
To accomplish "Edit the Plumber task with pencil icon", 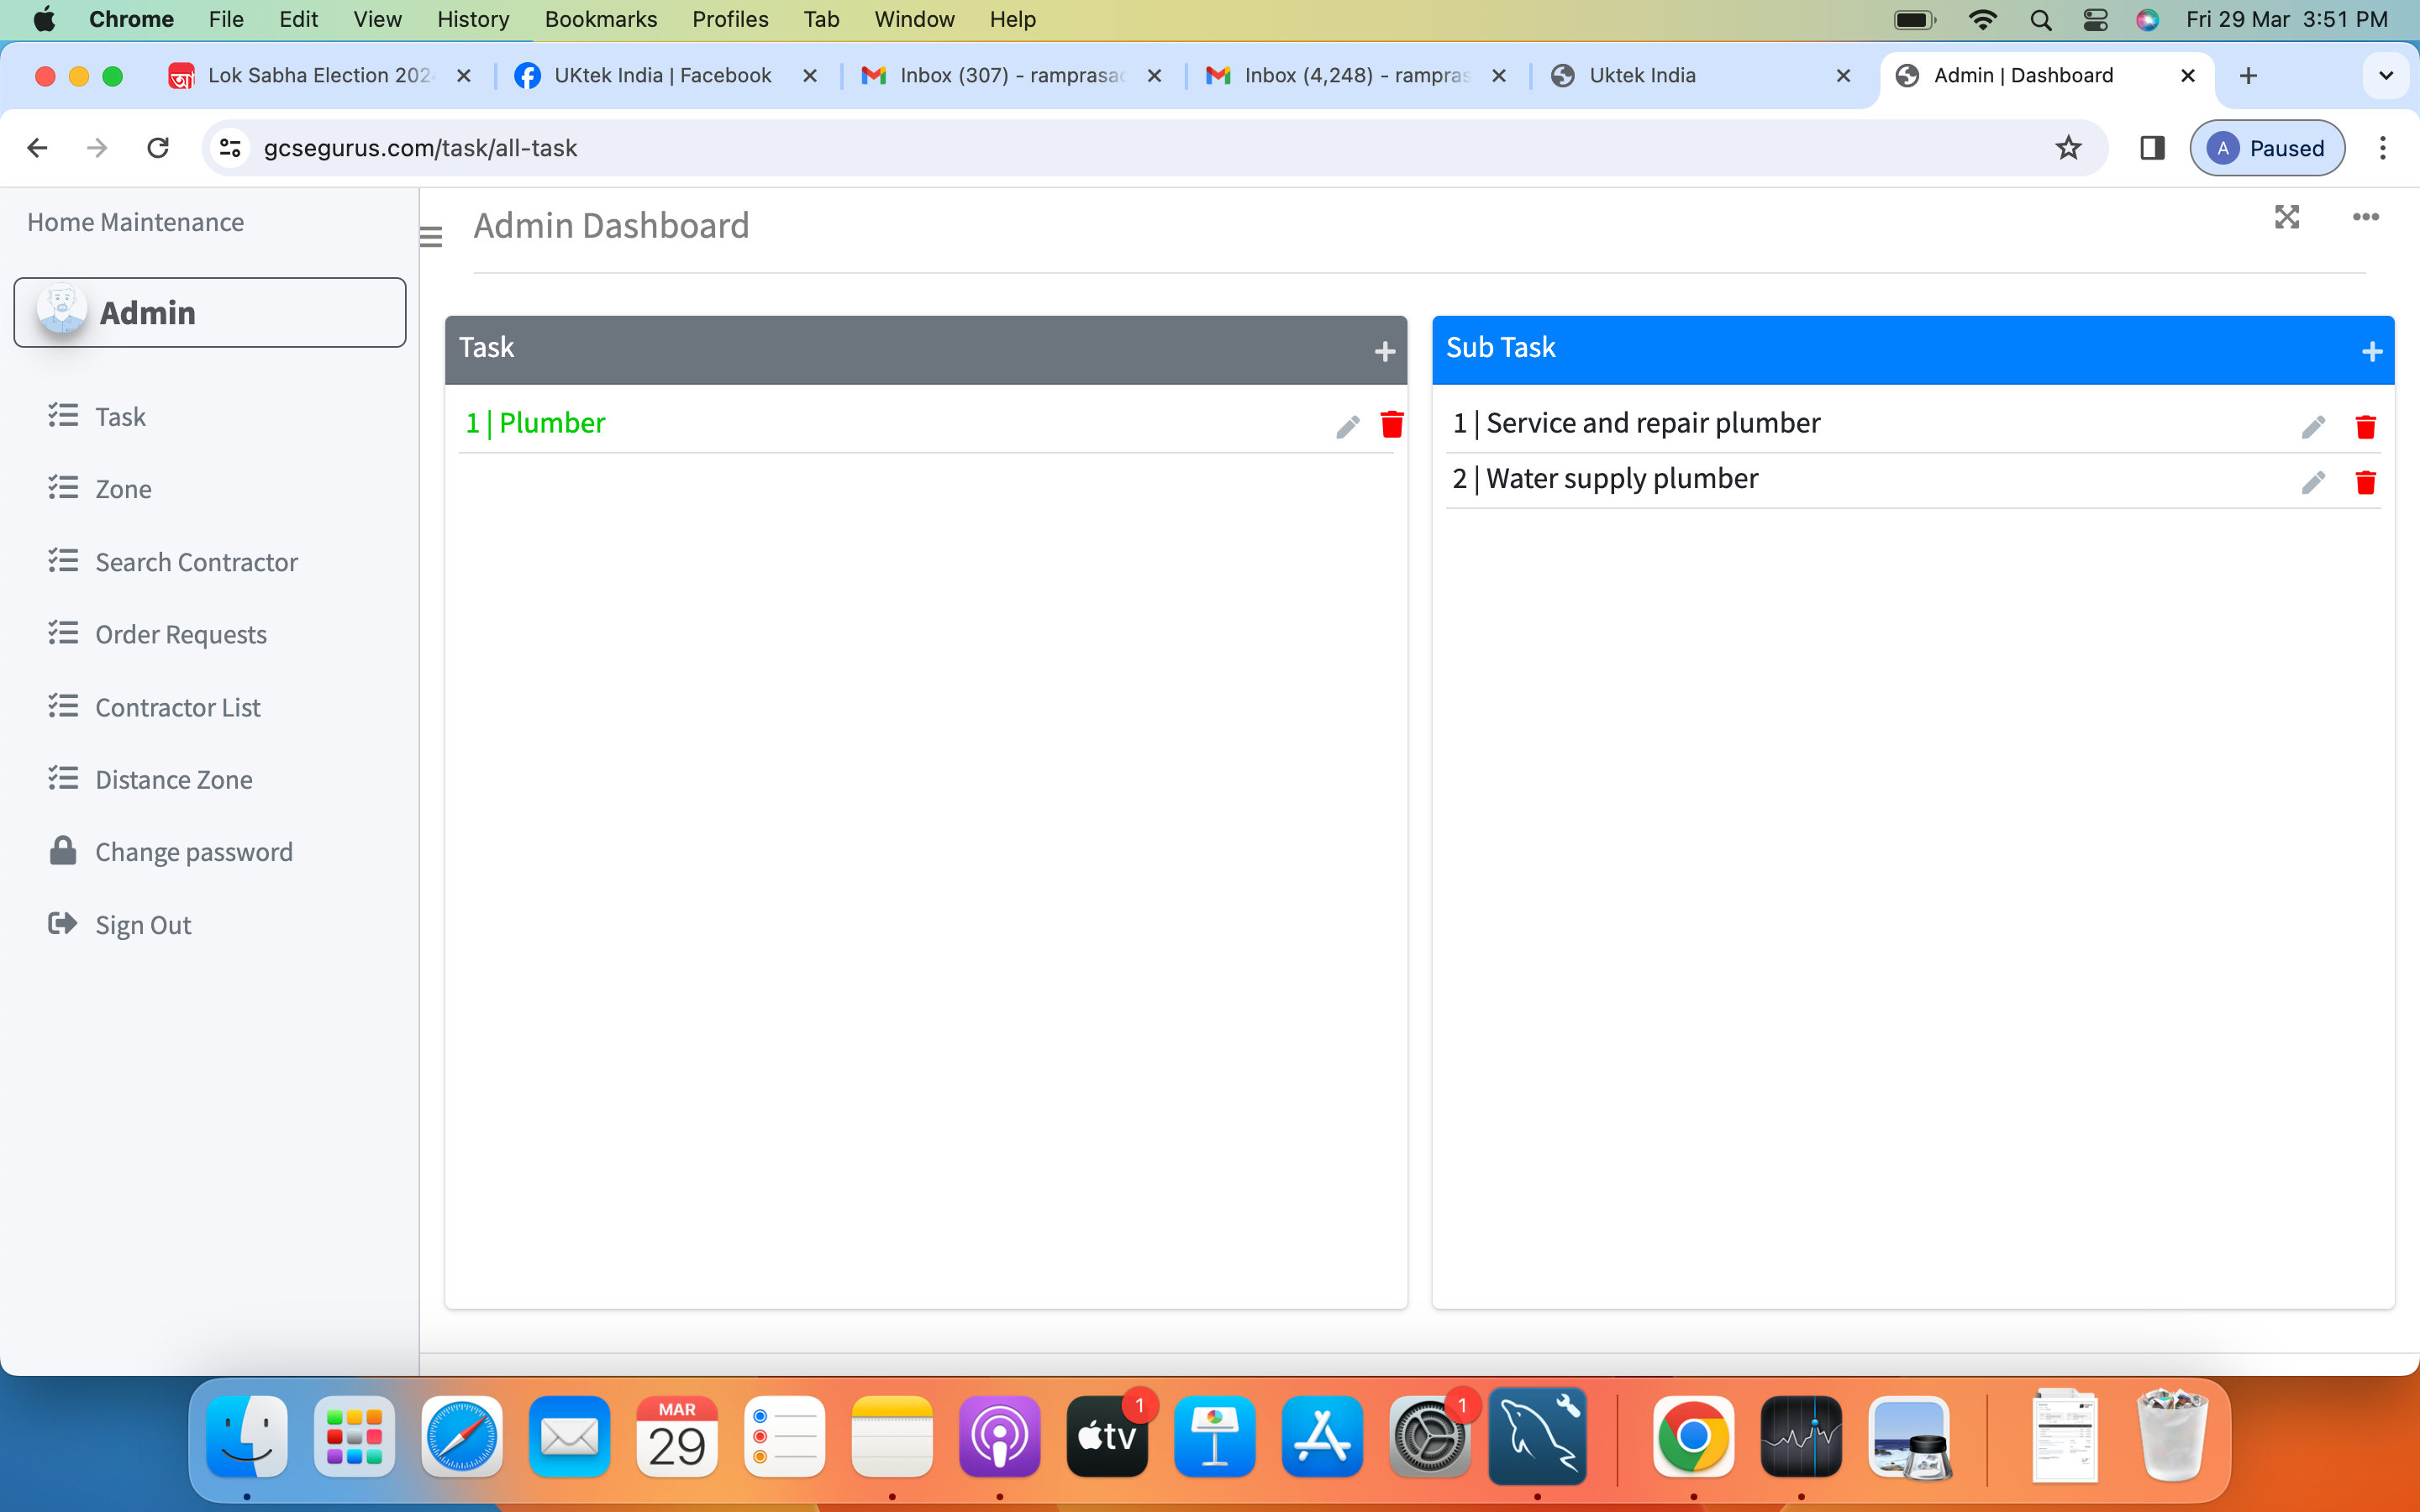I will tap(1347, 427).
